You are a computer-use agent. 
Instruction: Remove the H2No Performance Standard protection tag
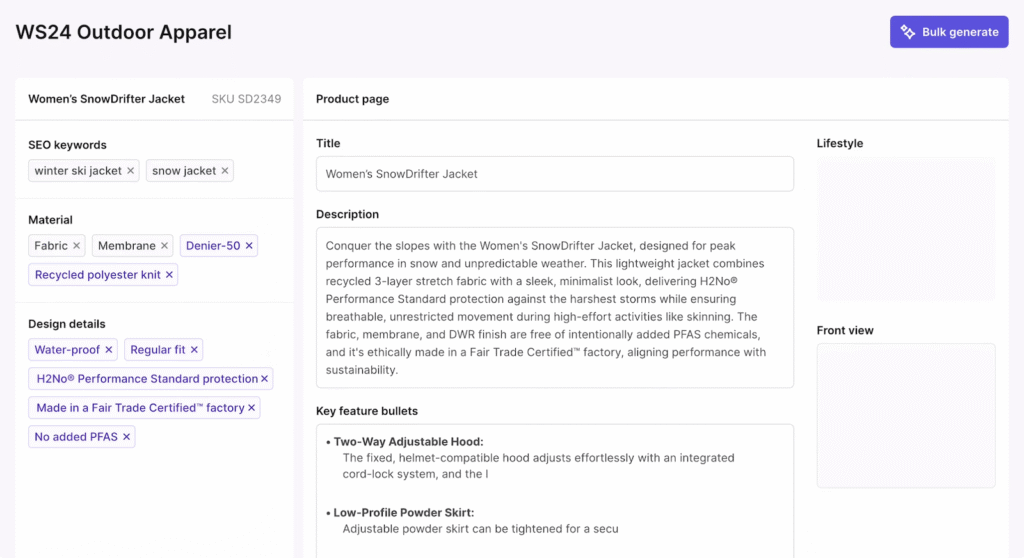click(264, 379)
